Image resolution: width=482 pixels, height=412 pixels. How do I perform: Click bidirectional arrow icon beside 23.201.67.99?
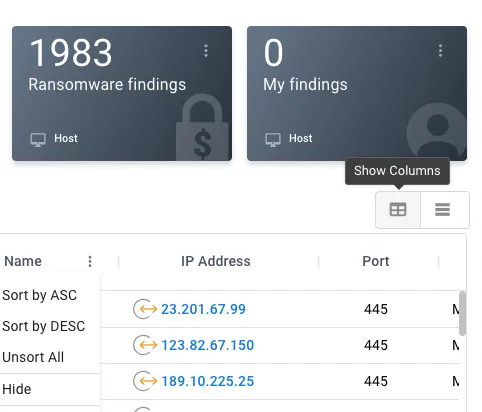[145, 309]
